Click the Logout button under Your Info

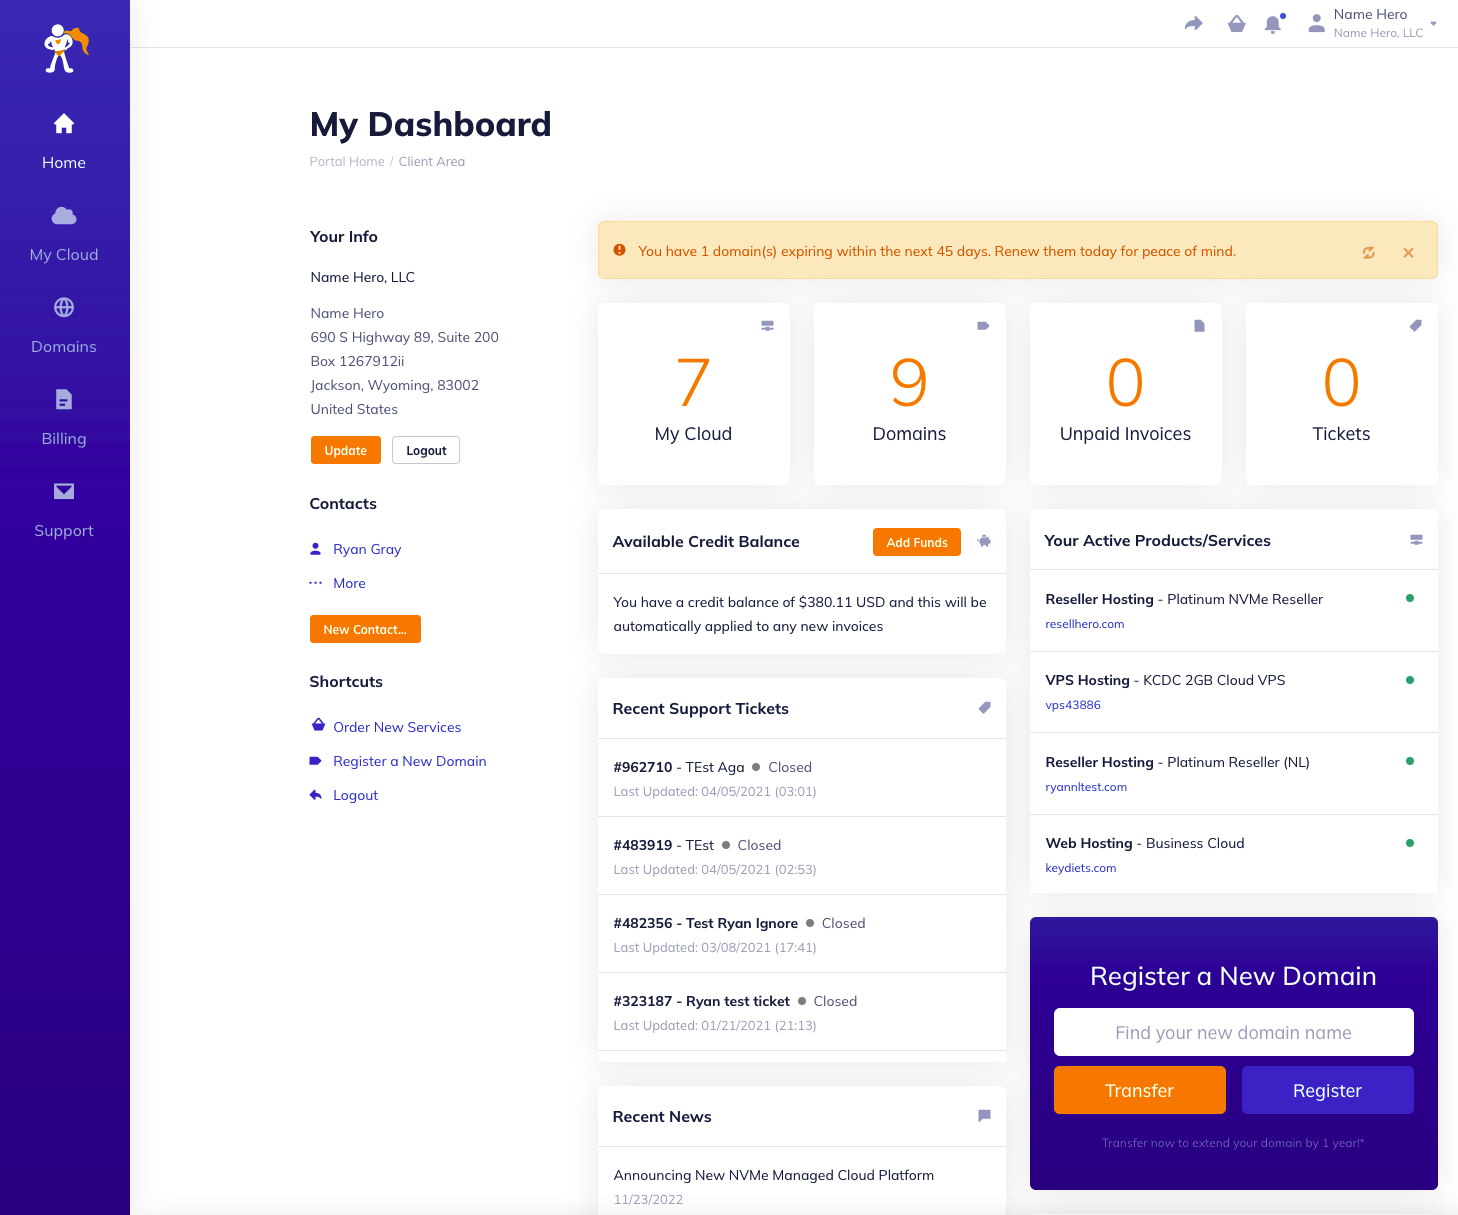point(426,450)
